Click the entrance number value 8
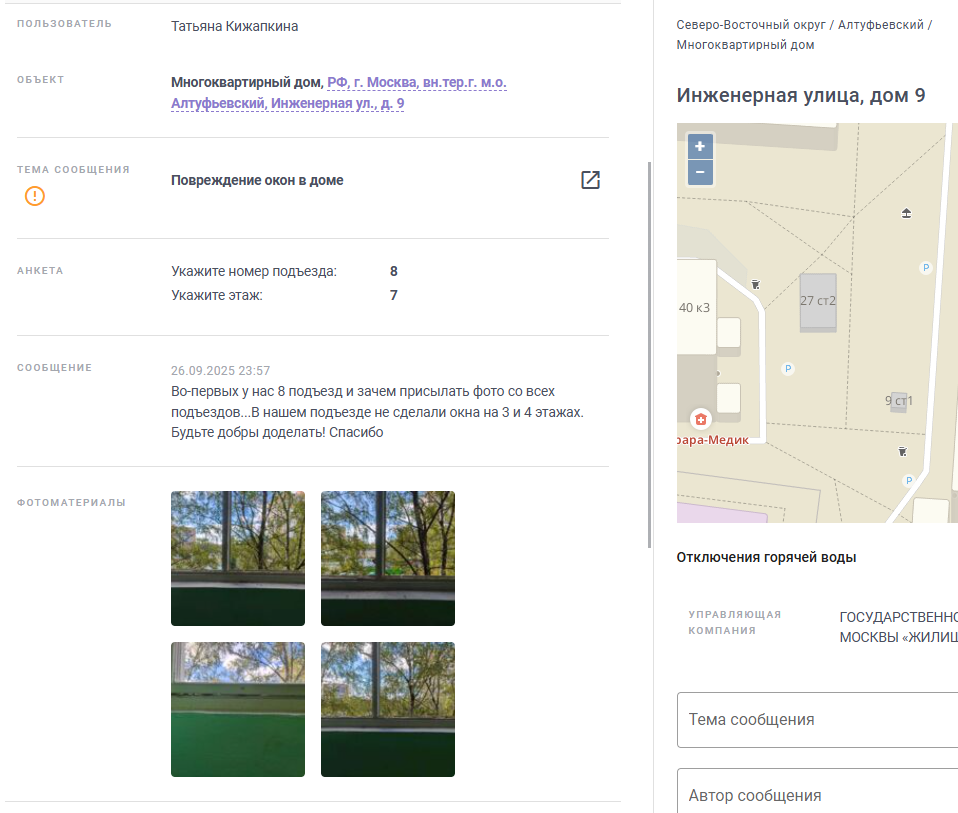This screenshot has width=958, height=813. pos(393,271)
